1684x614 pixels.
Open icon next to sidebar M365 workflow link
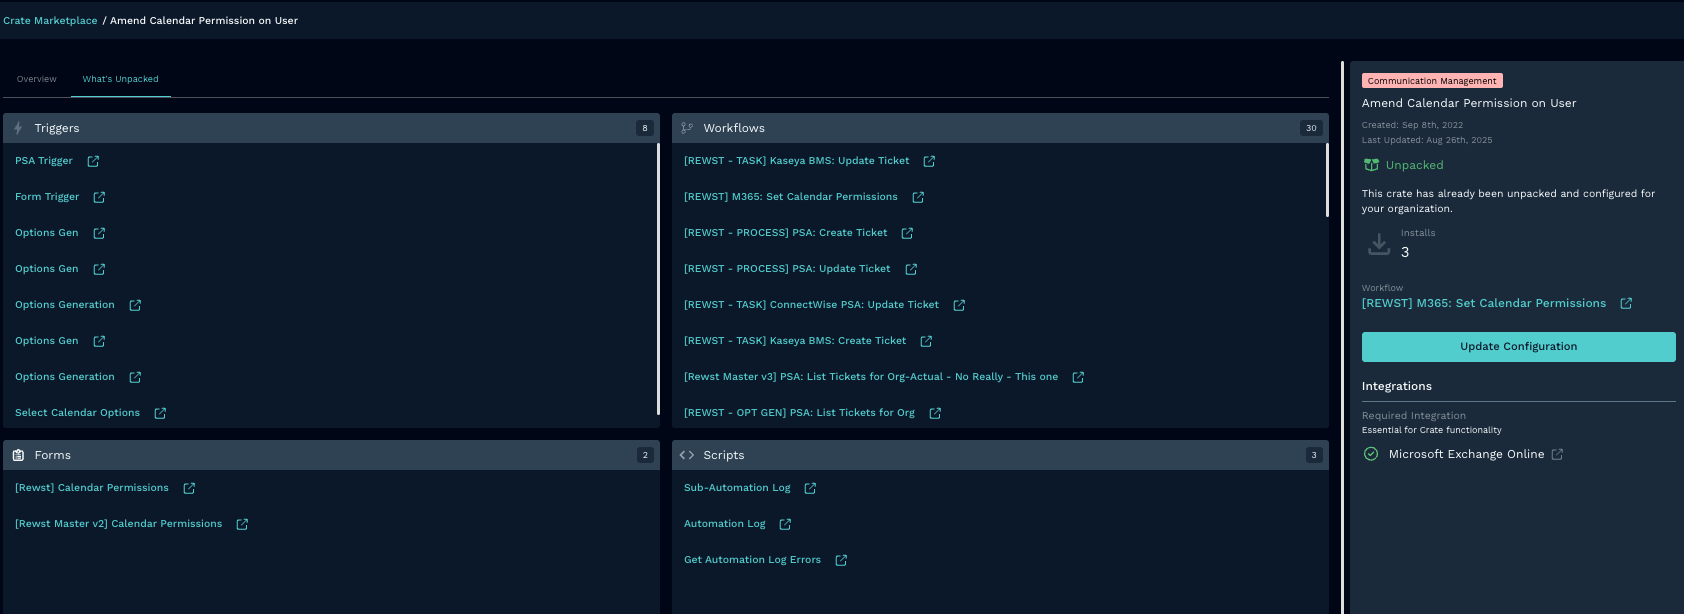pos(1626,303)
